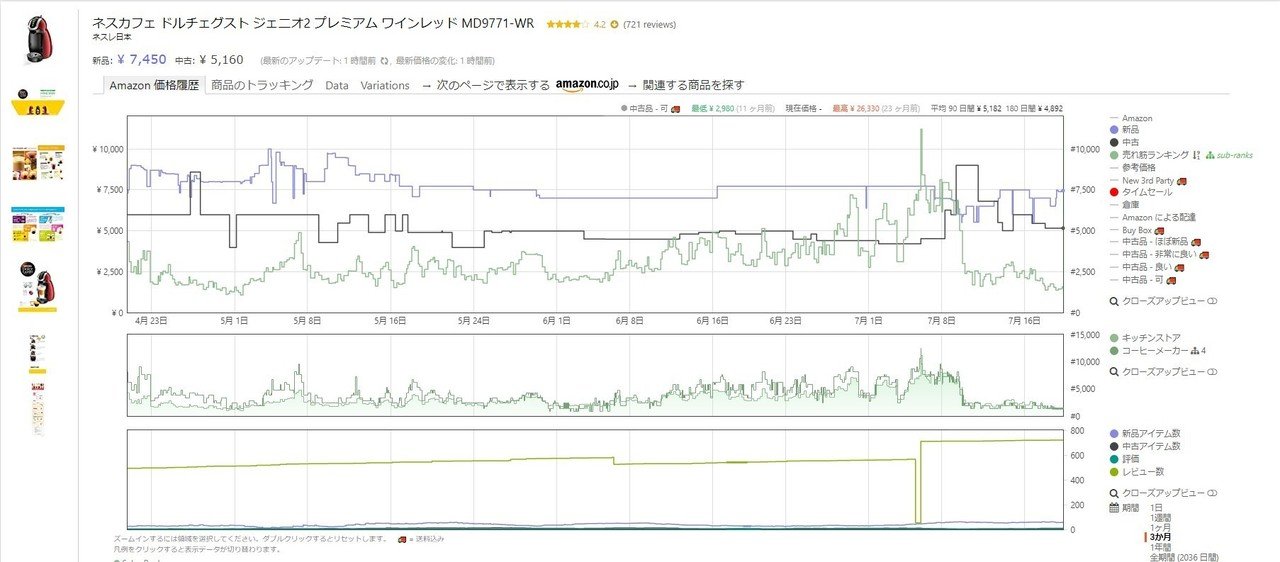The height and width of the screenshot is (562, 1280).
Task: Click the 最高 ¥26,330 stat label
Action: (857, 108)
